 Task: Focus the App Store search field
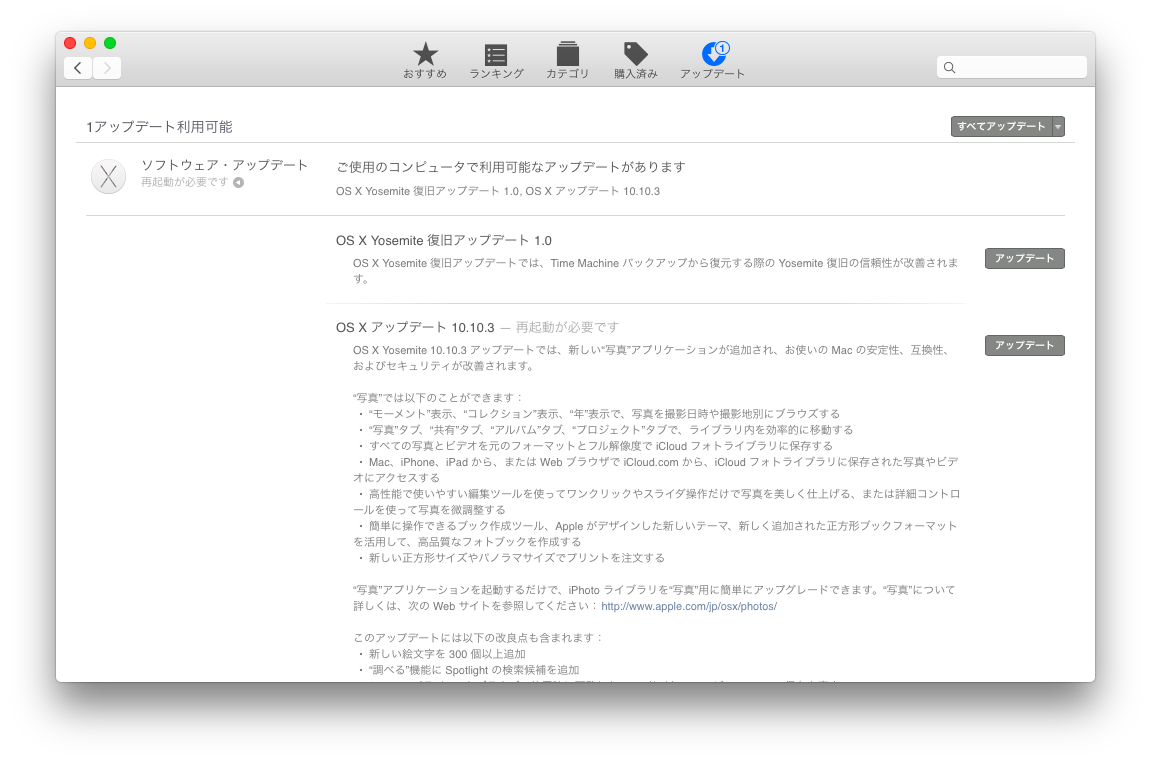click(1020, 67)
